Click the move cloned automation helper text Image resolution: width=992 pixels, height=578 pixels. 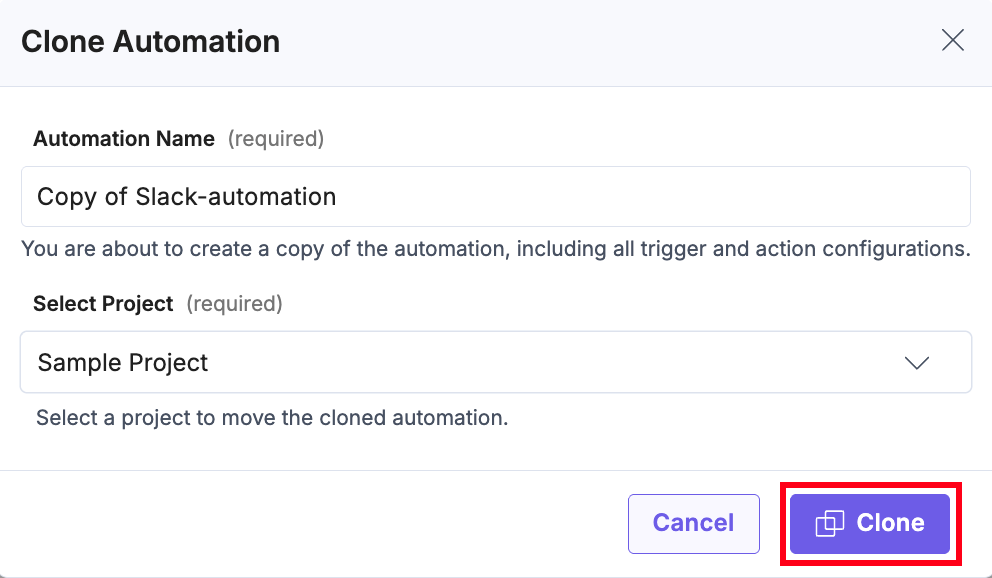[x=272, y=417]
